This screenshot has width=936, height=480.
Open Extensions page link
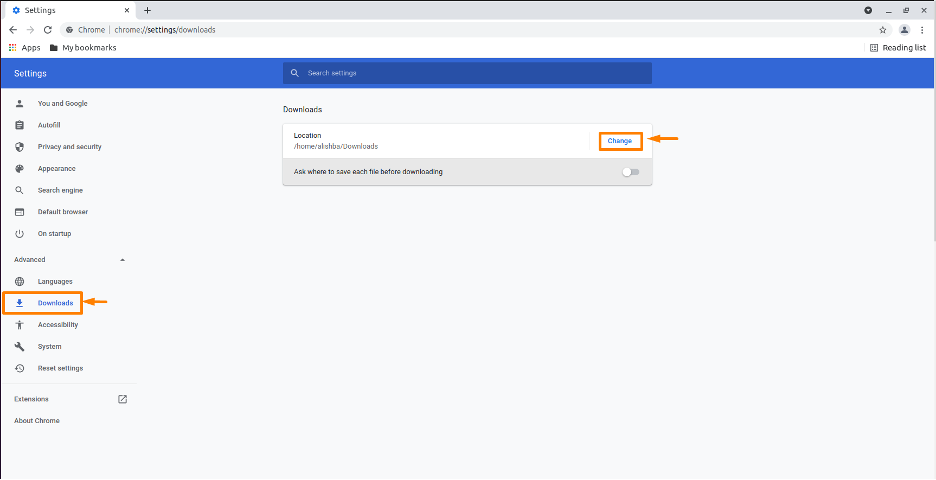point(31,399)
